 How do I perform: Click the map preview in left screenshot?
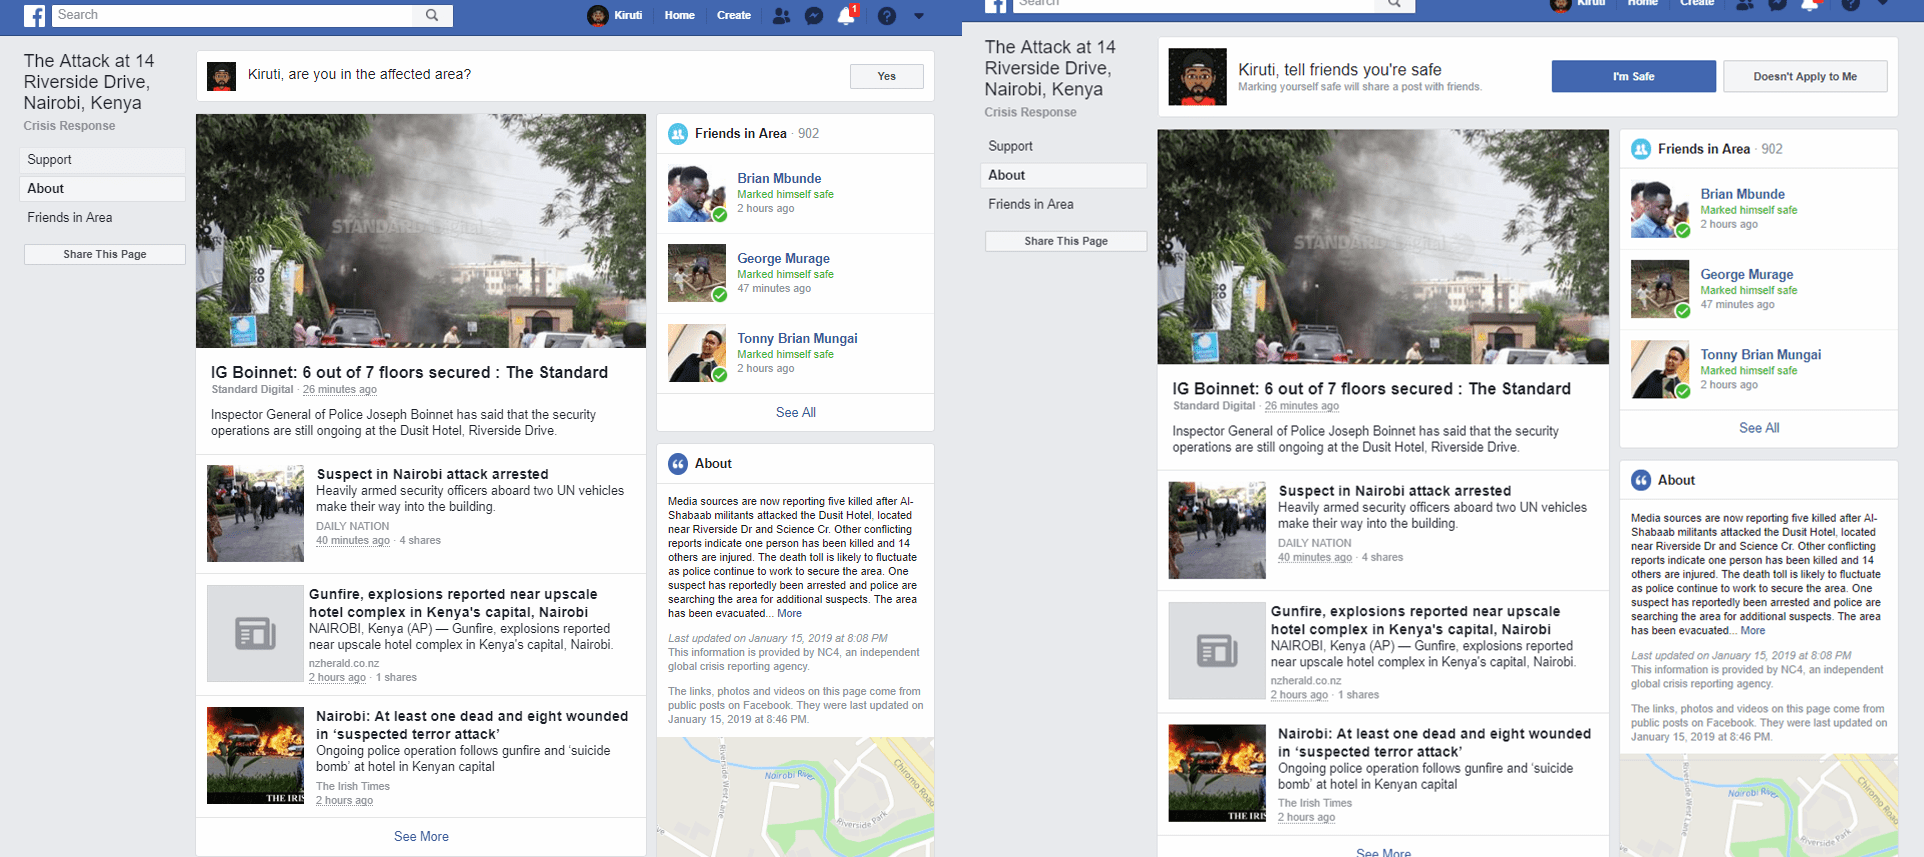pyautogui.click(x=795, y=797)
